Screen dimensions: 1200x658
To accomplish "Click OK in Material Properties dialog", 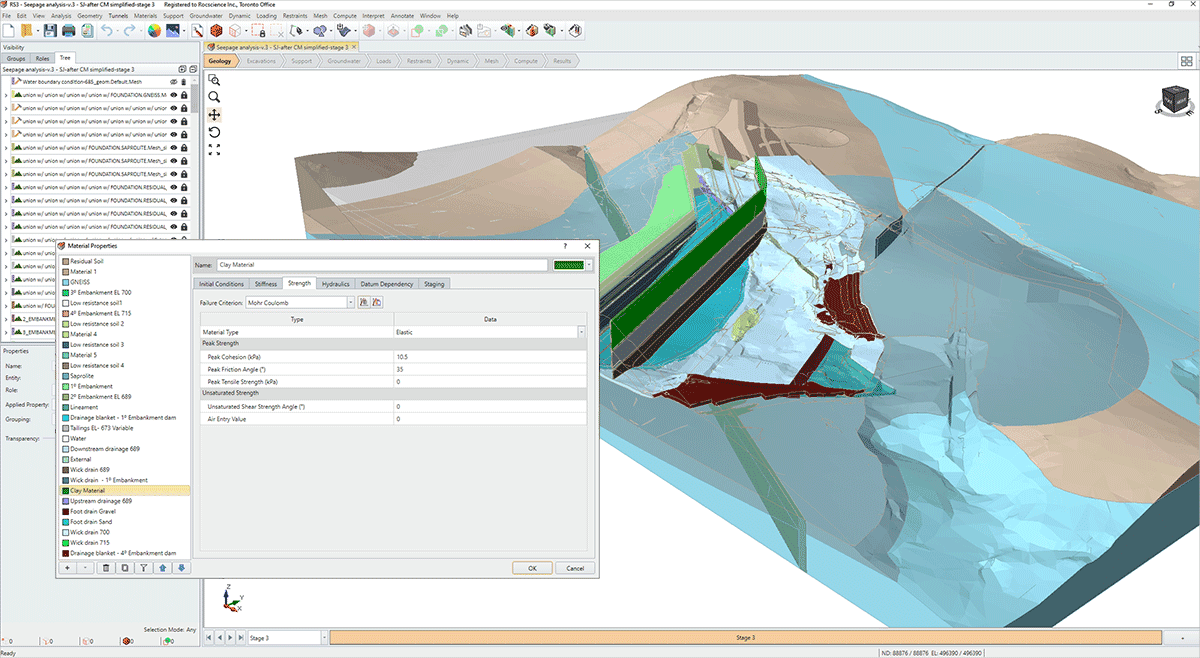I will pos(532,568).
